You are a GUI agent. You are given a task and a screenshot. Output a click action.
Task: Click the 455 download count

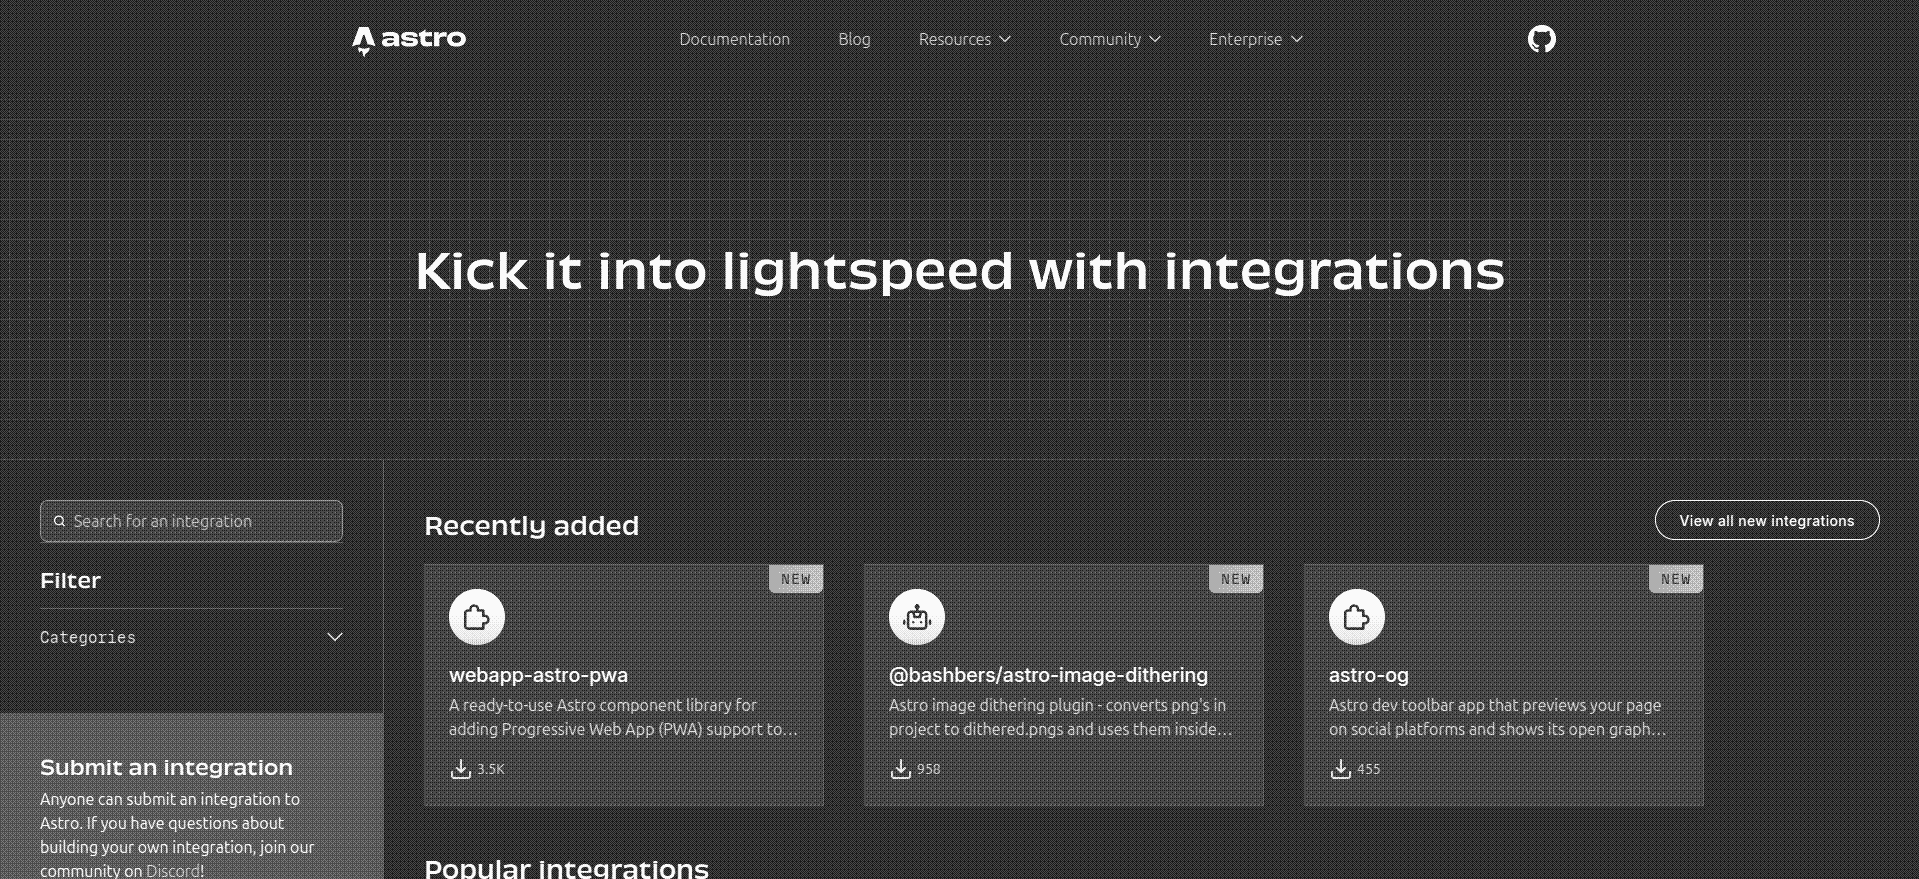[1369, 769]
